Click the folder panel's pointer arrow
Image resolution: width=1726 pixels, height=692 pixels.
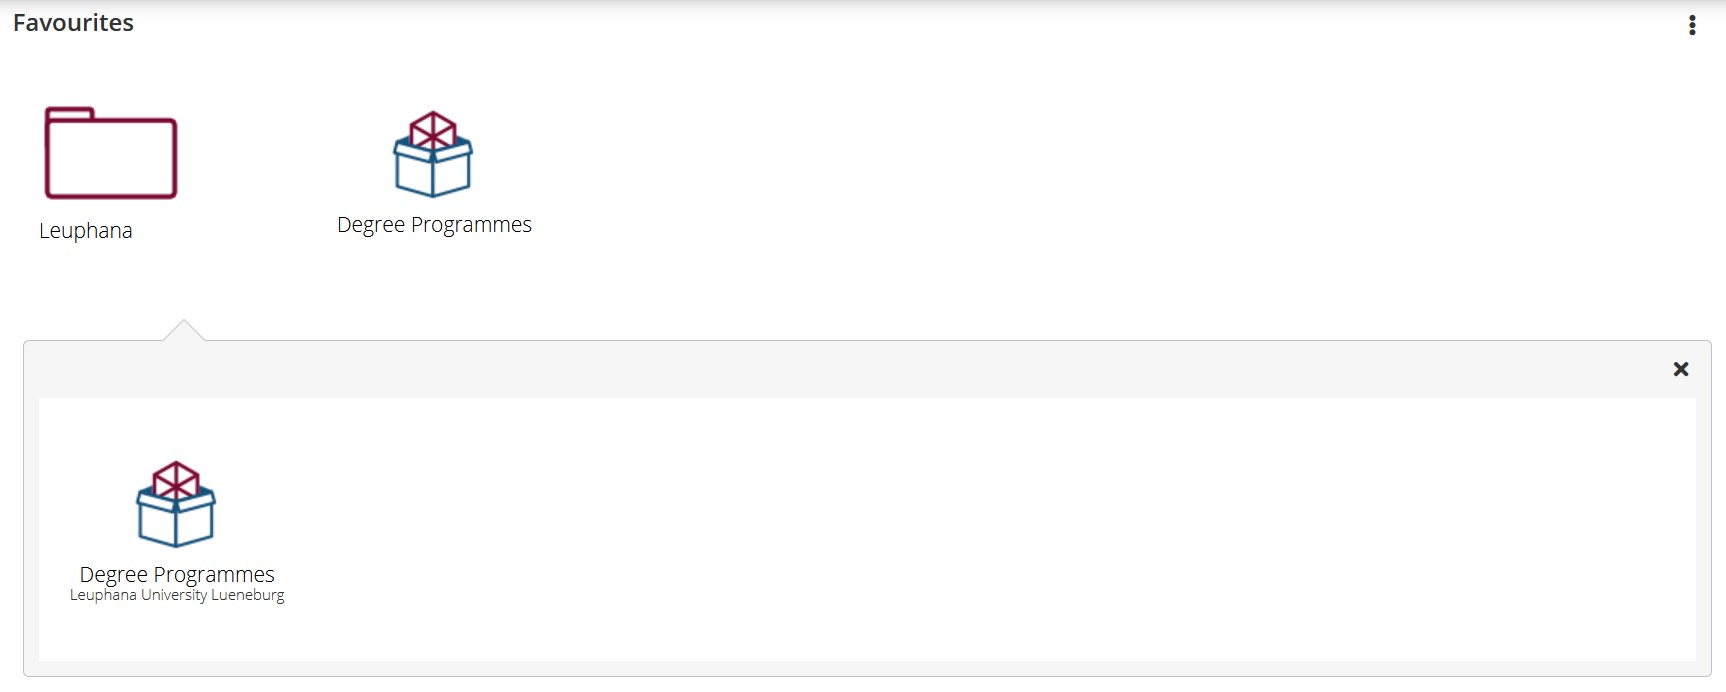click(x=184, y=330)
